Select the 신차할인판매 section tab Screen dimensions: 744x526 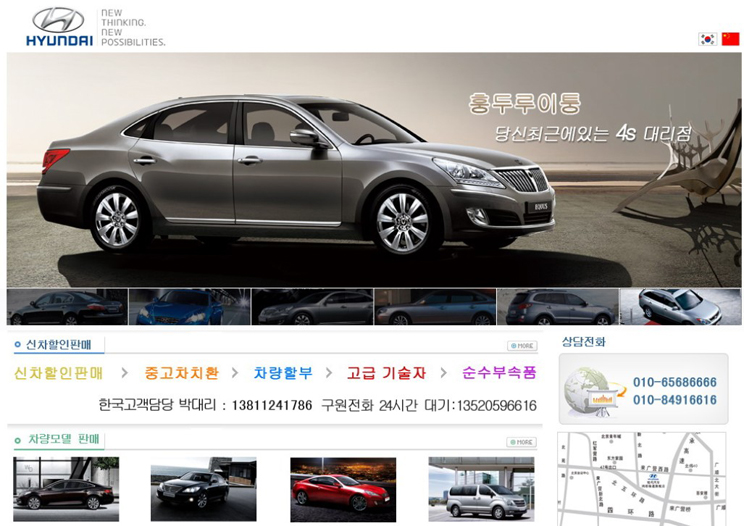click(x=58, y=345)
